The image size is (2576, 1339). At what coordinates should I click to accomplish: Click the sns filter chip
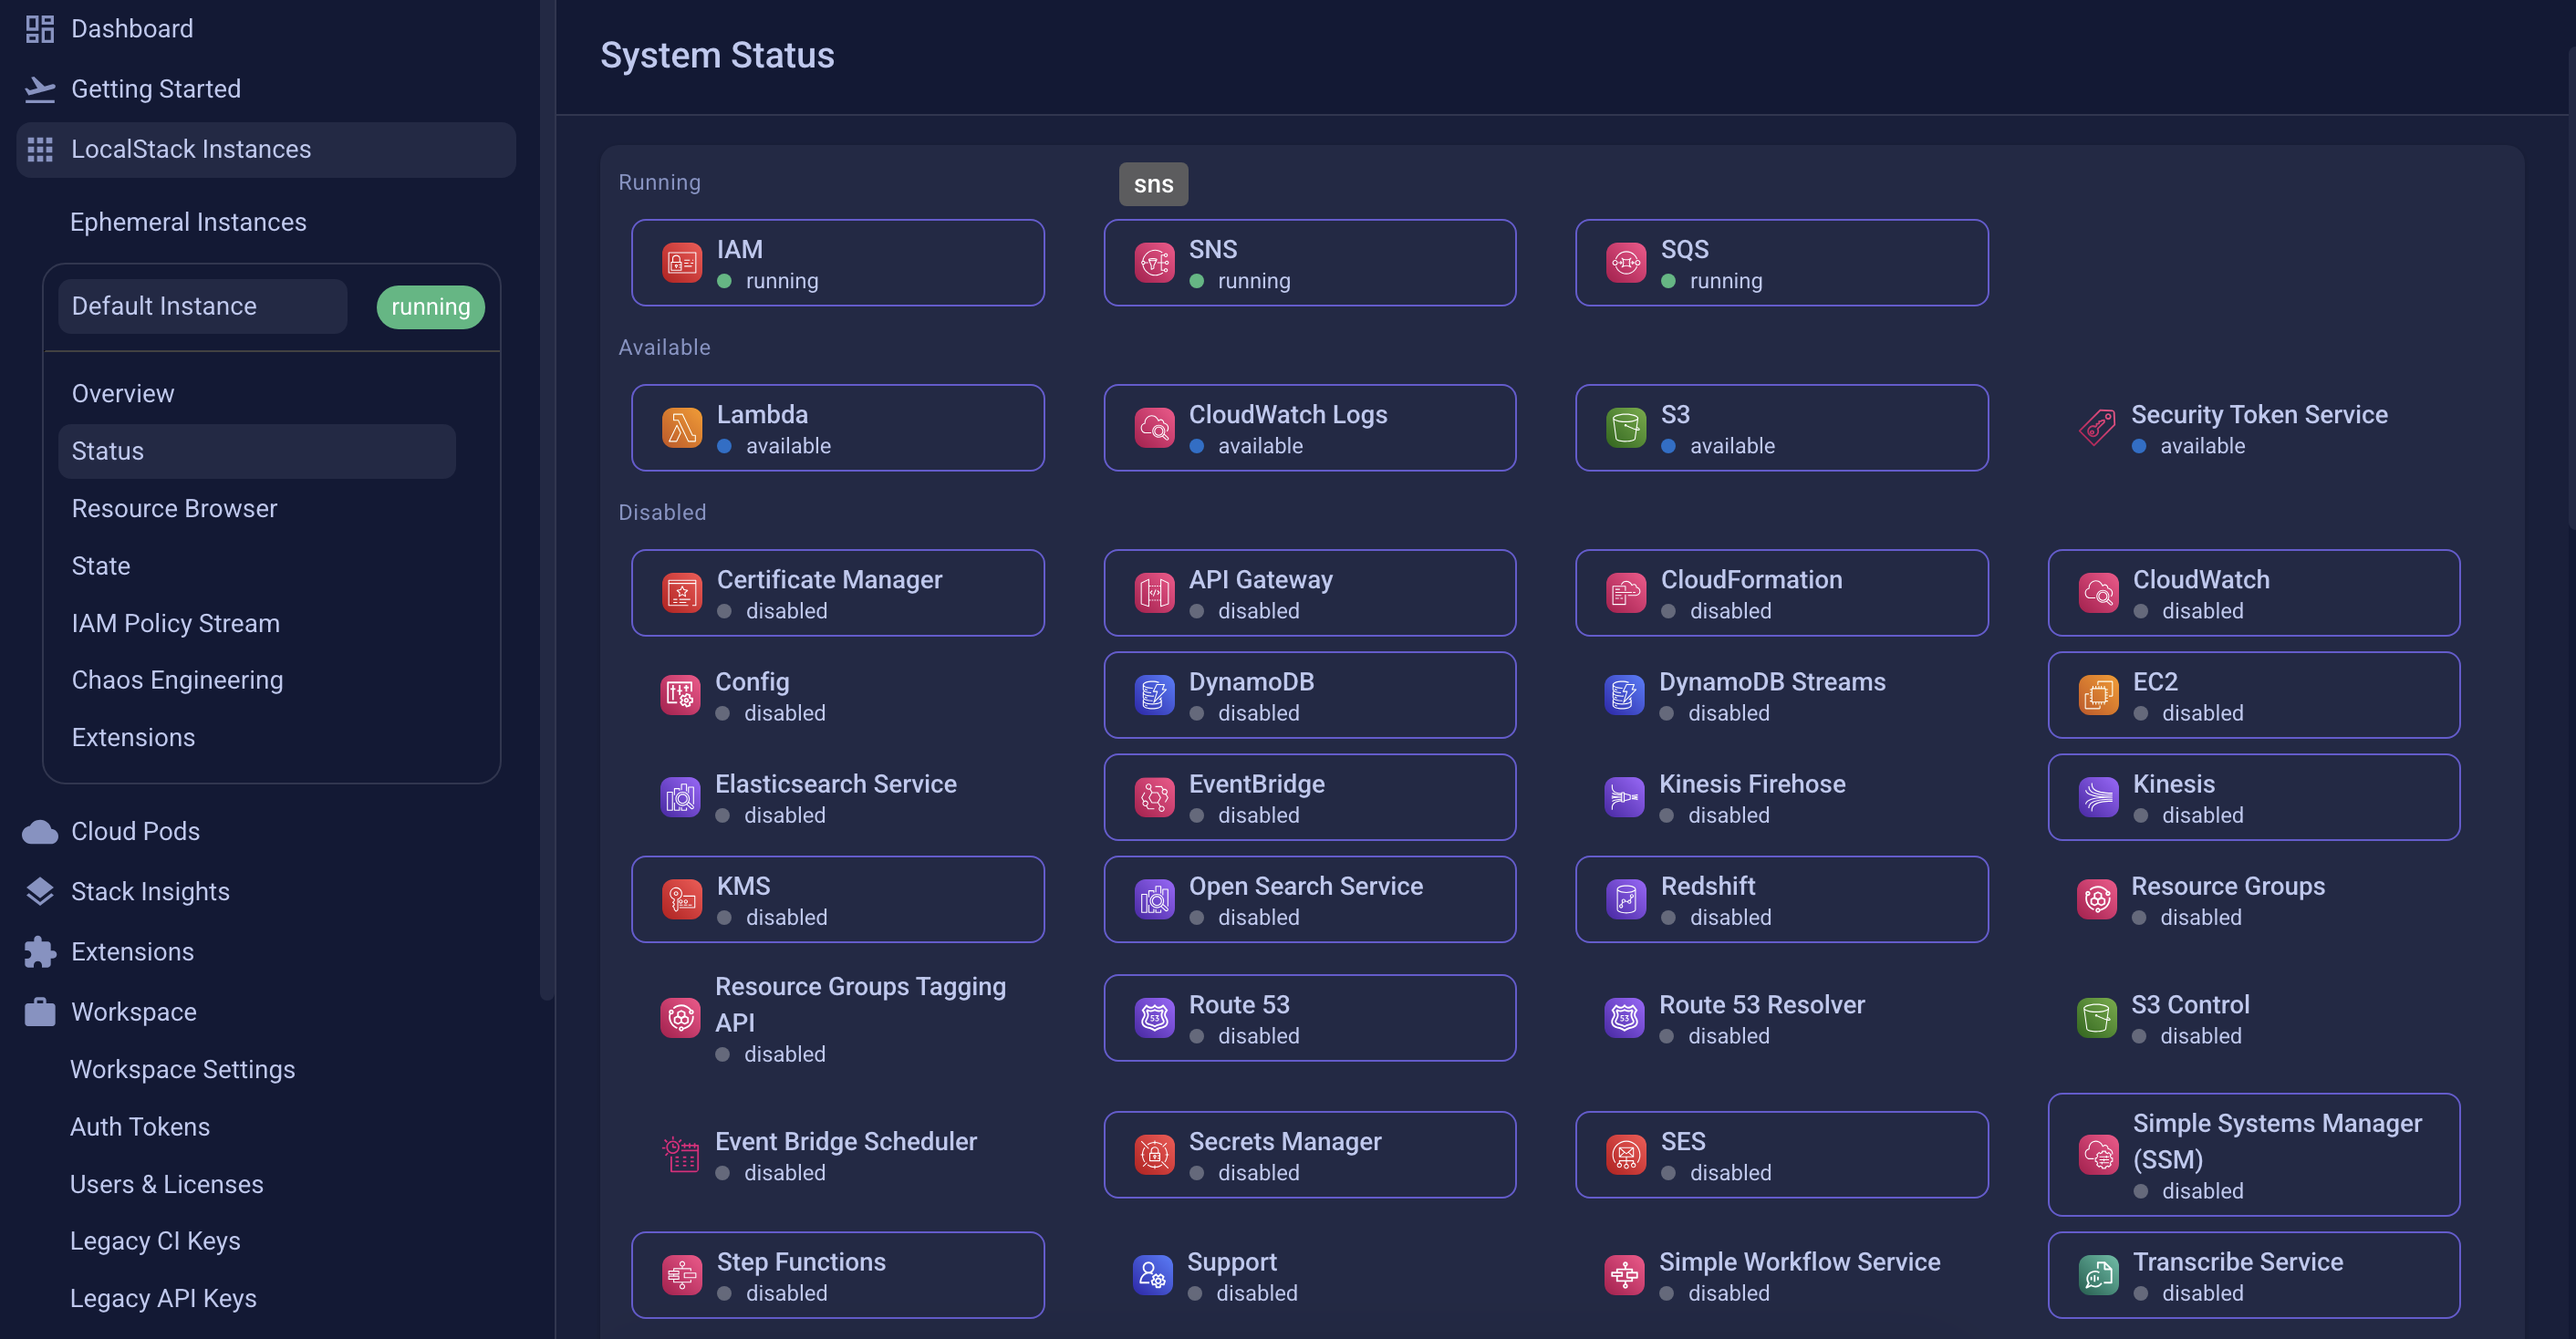1153,183
